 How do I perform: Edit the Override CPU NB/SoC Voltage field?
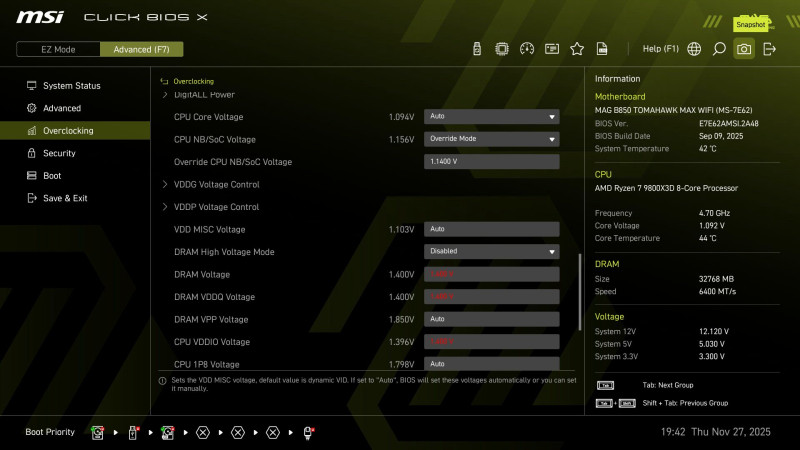pos(491,161)
